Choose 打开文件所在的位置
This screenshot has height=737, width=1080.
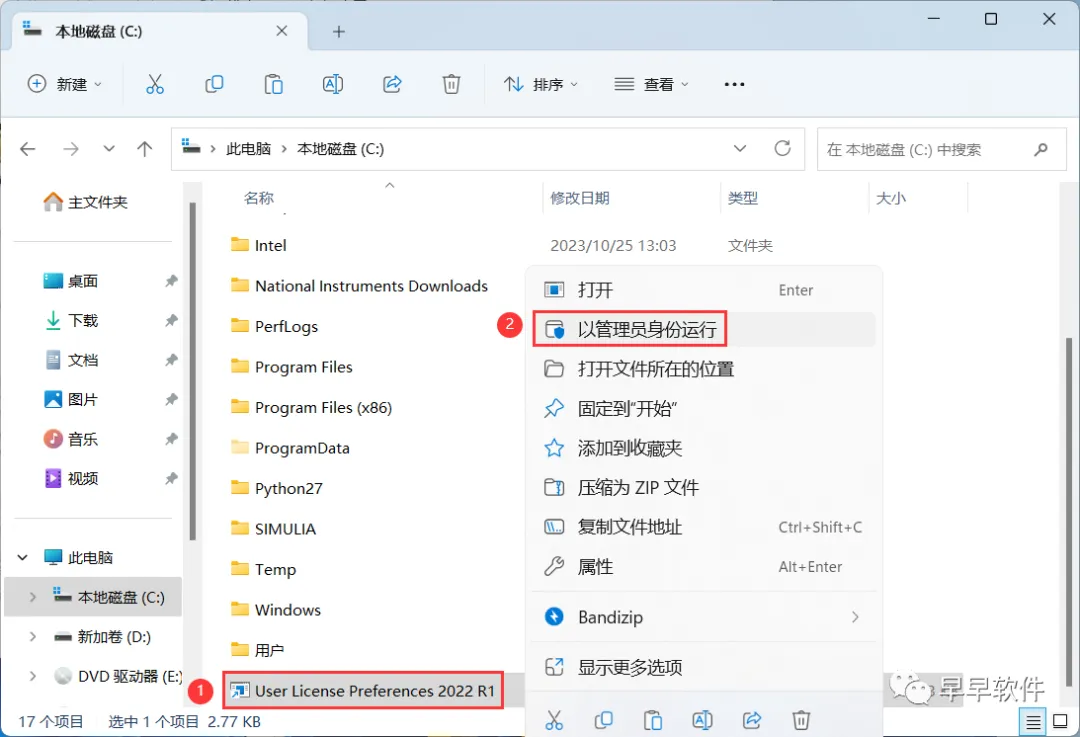(x=704, y=369)
